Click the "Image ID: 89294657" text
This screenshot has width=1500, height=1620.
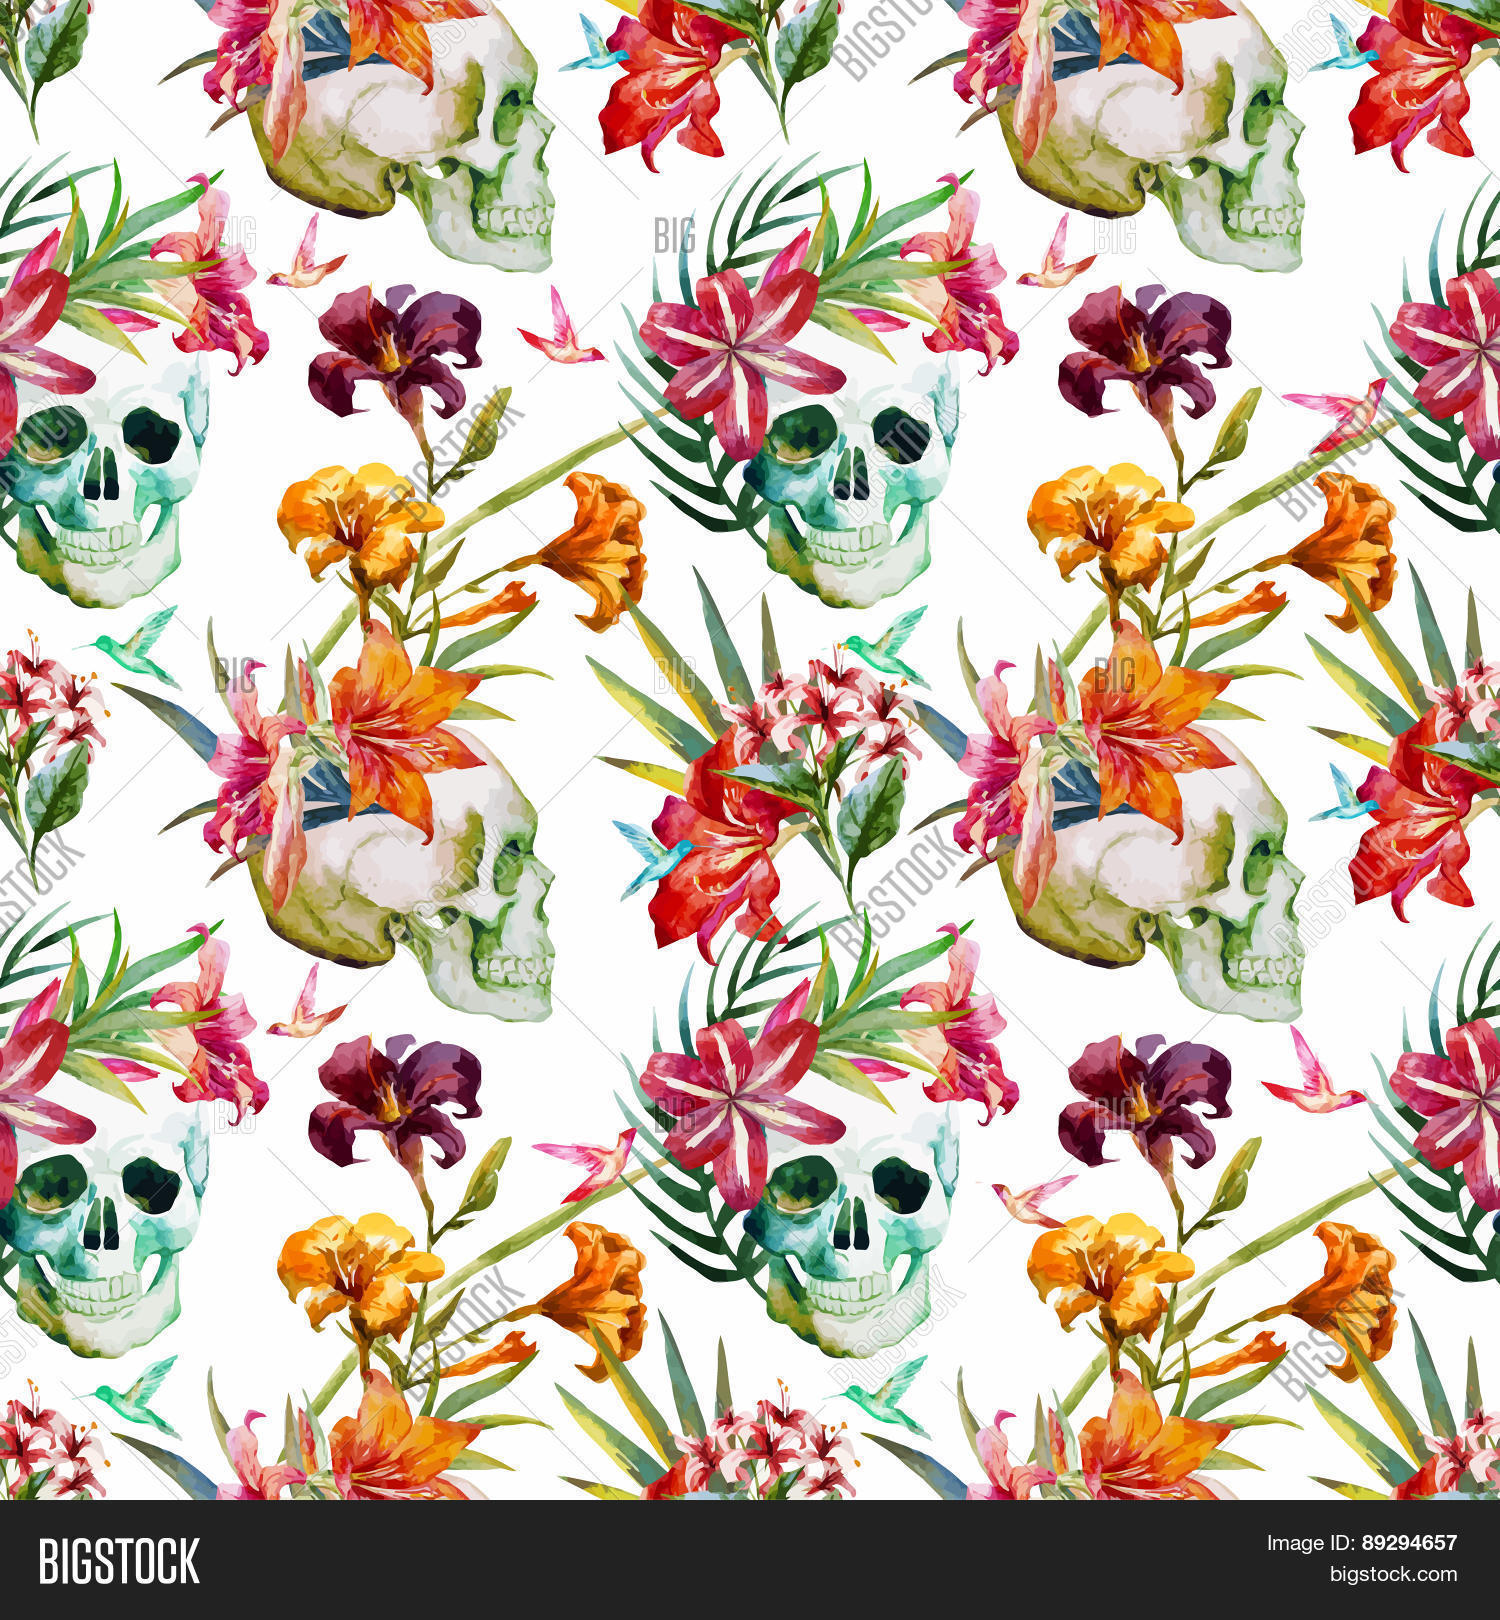(x=1361, y=1544)
